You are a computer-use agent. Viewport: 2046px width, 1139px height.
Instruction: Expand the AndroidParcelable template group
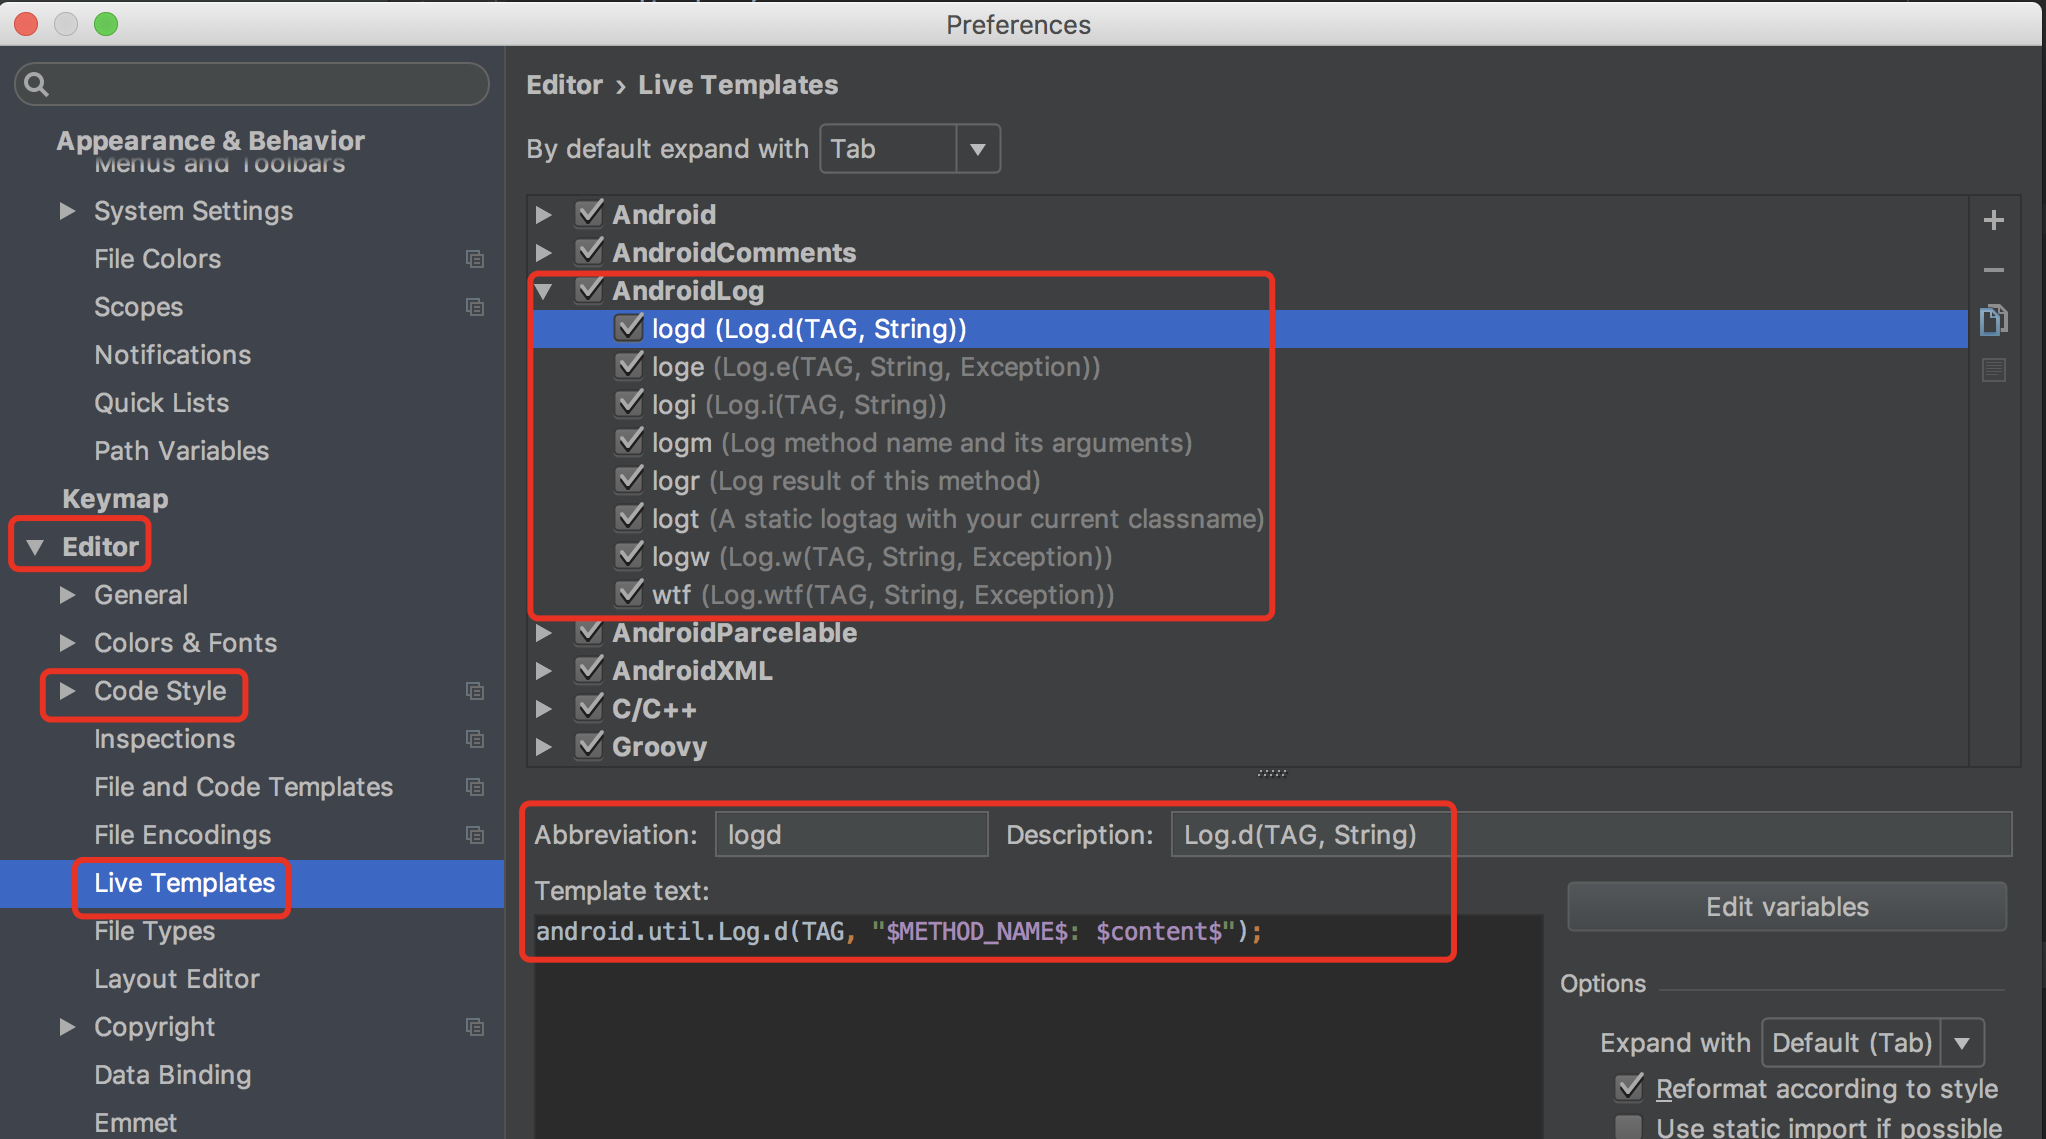point(544,633)
